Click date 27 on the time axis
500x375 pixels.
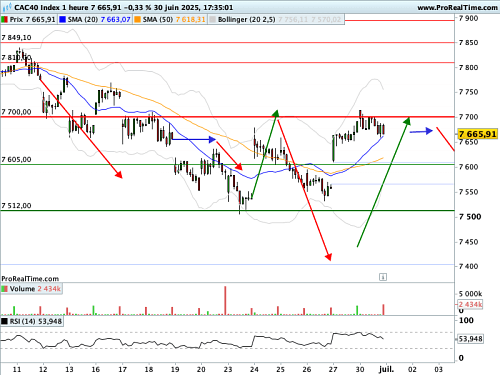click(x=333, y=369)
